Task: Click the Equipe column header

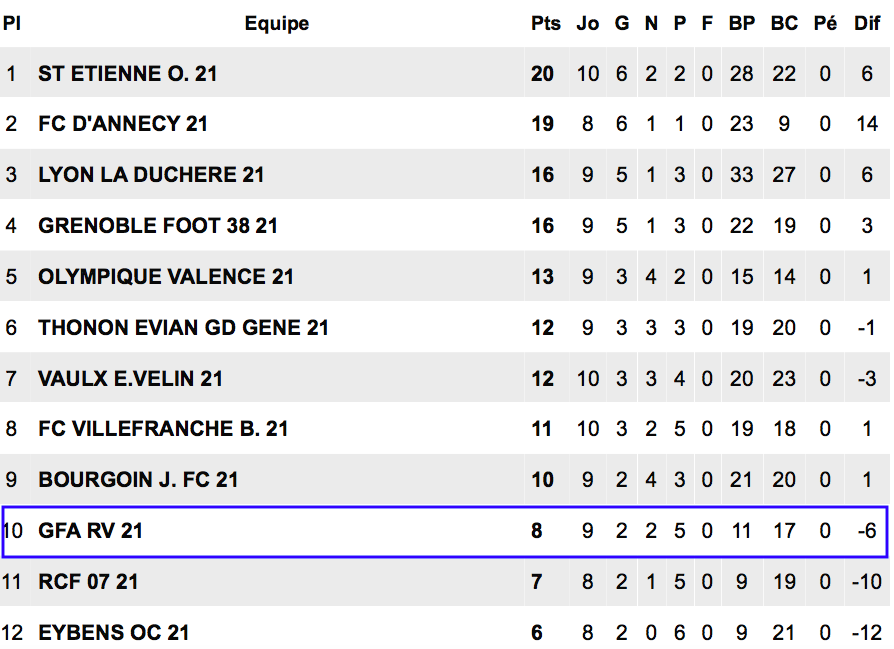Action: [277, 23]
